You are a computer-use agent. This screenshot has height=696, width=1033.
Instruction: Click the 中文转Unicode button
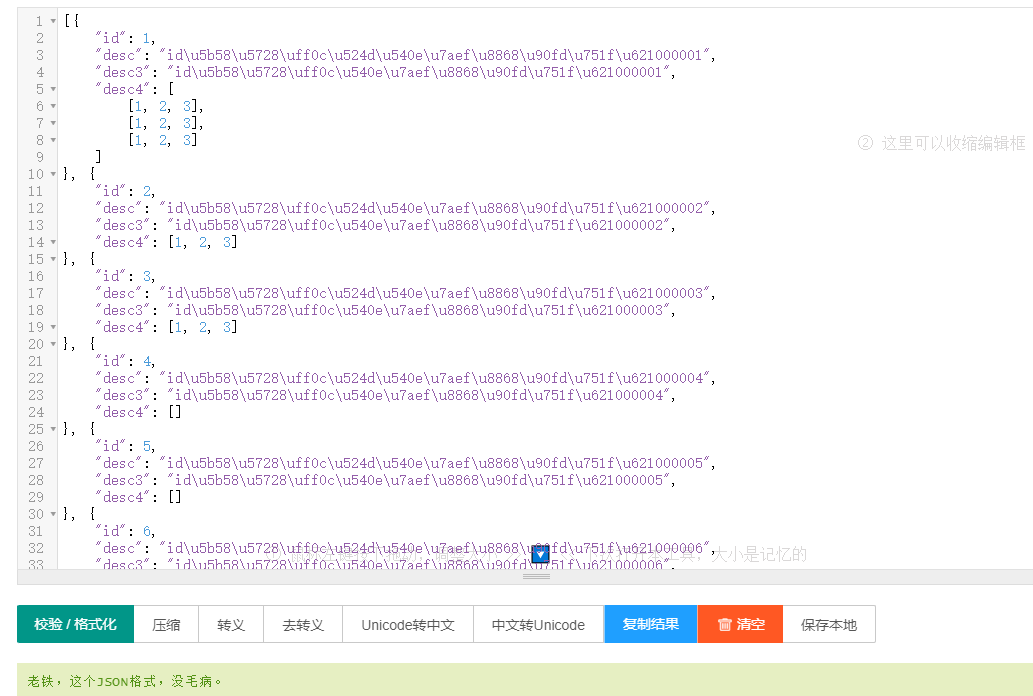coord(538,624)
